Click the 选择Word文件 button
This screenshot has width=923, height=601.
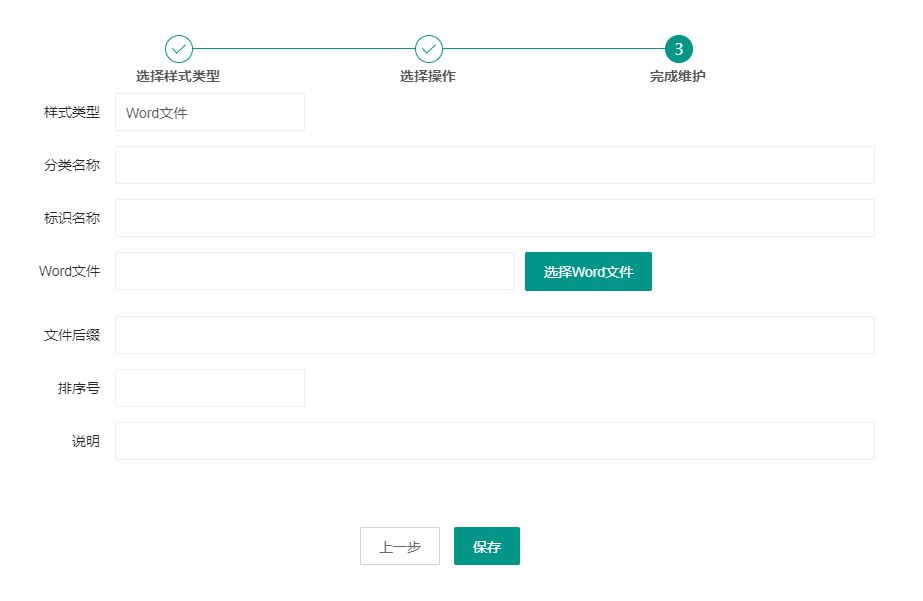[x=588, y=271]
